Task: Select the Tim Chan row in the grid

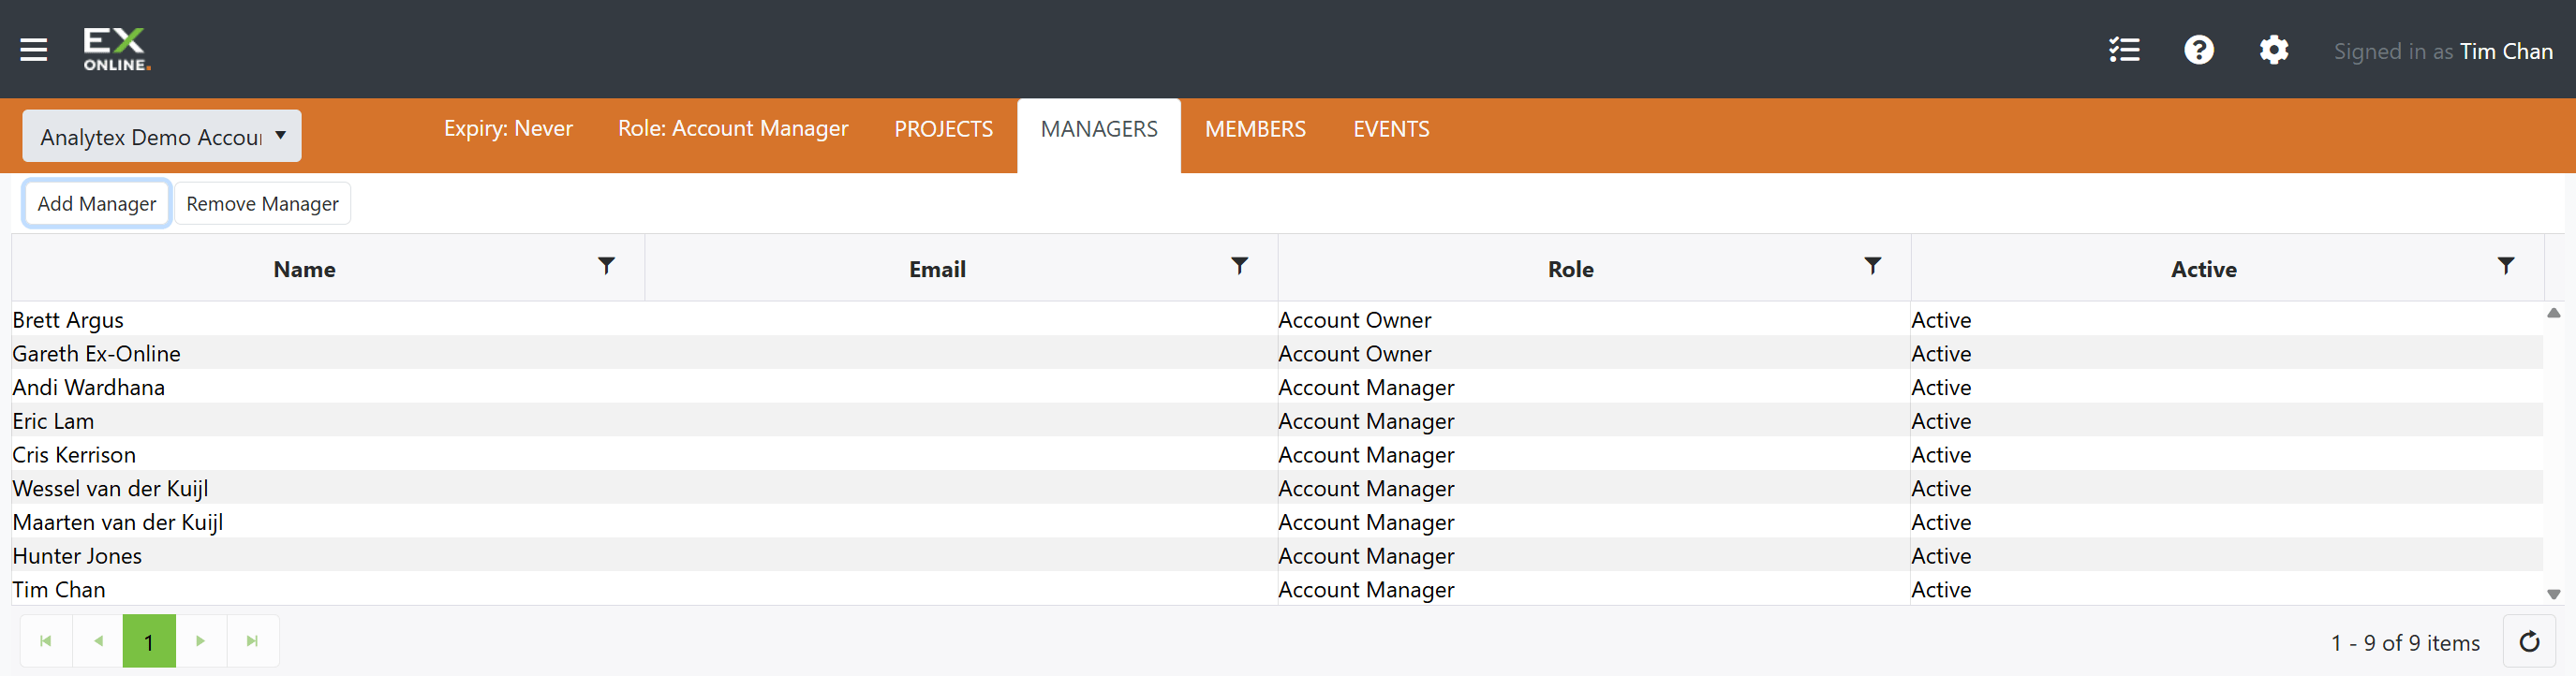Action: (x=1277, y=589)
